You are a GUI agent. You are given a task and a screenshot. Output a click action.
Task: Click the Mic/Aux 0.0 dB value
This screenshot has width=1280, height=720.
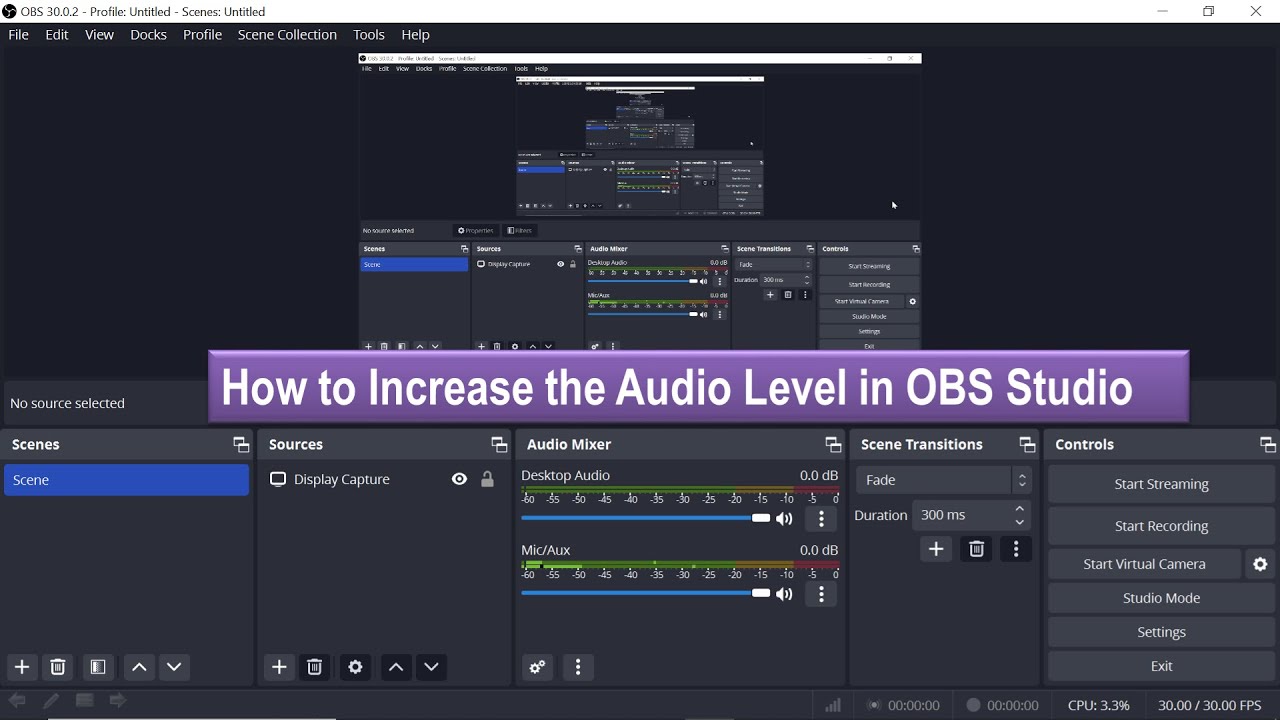coord(819,551)
